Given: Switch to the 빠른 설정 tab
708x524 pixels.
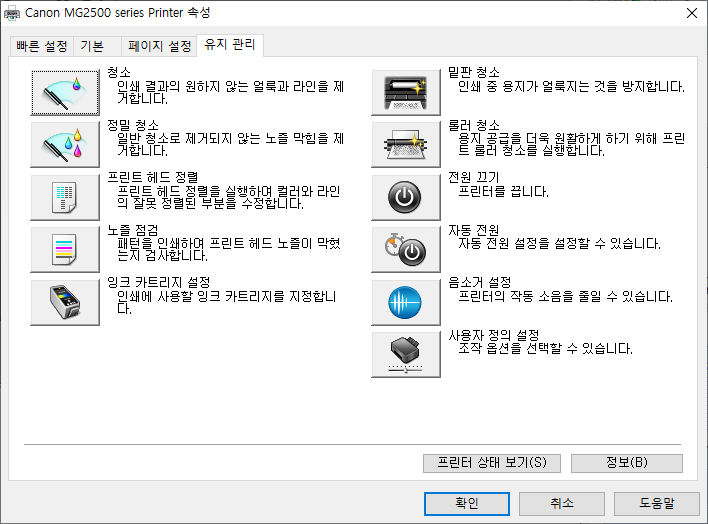Looking at the screenshot, I should [x=42, y=46].
